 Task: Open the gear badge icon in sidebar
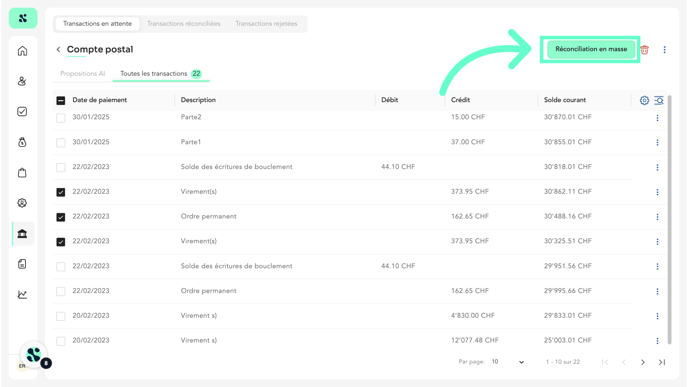pyautogui.click(x=22, y=203)
